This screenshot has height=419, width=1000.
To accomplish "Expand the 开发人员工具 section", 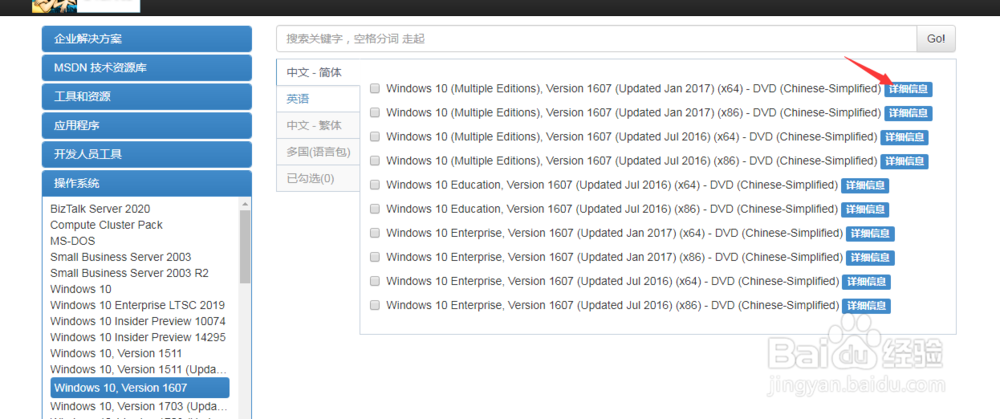I will coord(147,154).
